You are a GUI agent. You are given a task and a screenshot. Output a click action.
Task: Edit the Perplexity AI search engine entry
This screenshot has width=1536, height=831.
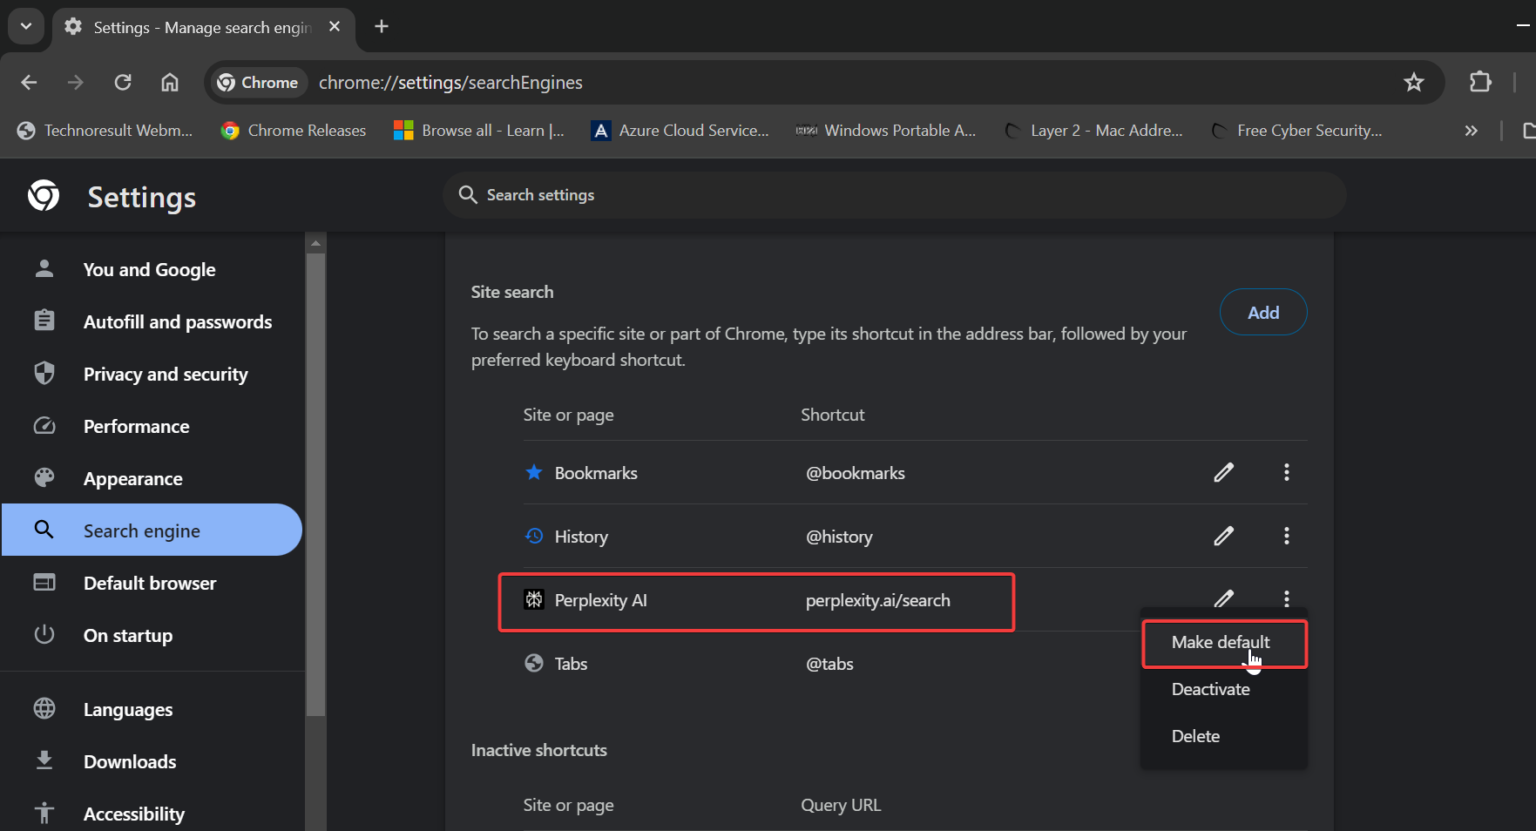[1224, 599]
